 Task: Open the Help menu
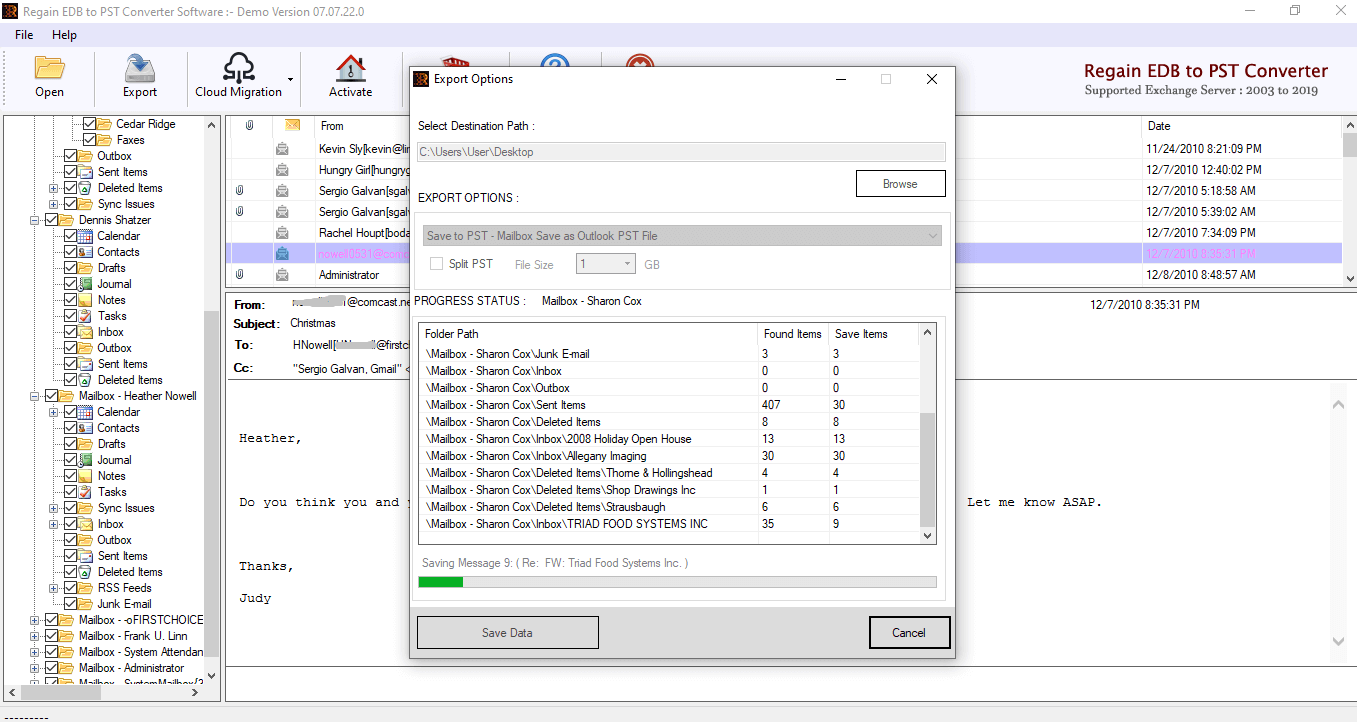point(64,35)
